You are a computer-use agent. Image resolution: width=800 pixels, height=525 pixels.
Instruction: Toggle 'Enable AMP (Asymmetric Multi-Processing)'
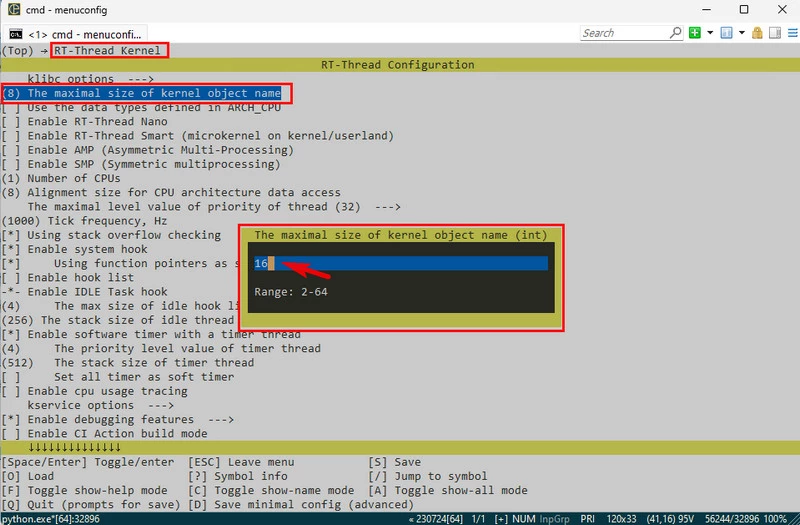pyautogui.click(x=148, y=150)
